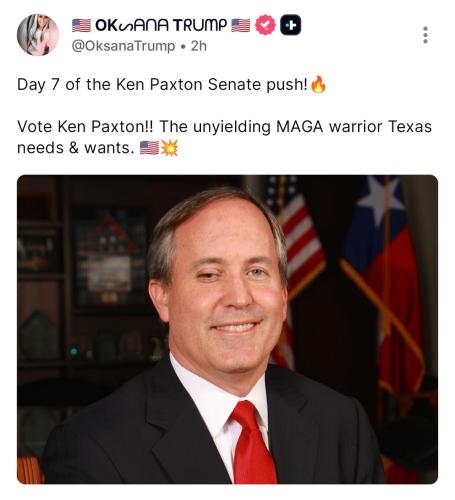Open the OKSANA TRUMP display name link
455x500 pixels.
point(161,25)
